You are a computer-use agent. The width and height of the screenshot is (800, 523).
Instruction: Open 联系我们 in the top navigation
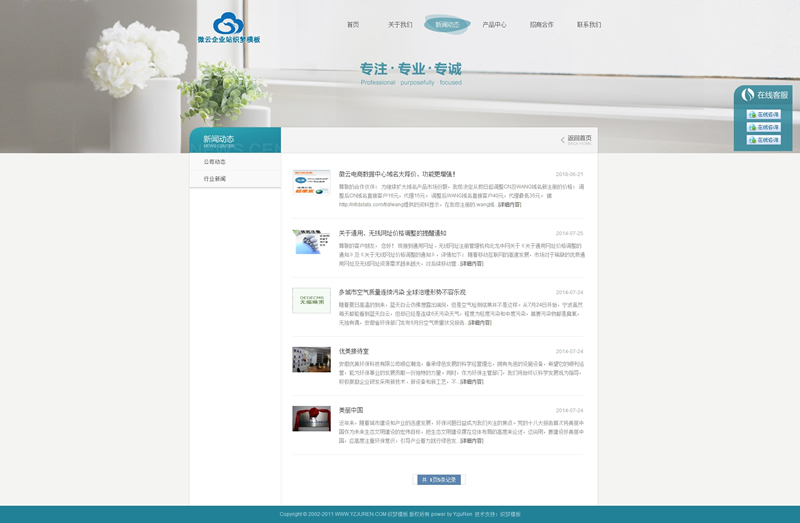coord(589,25)
